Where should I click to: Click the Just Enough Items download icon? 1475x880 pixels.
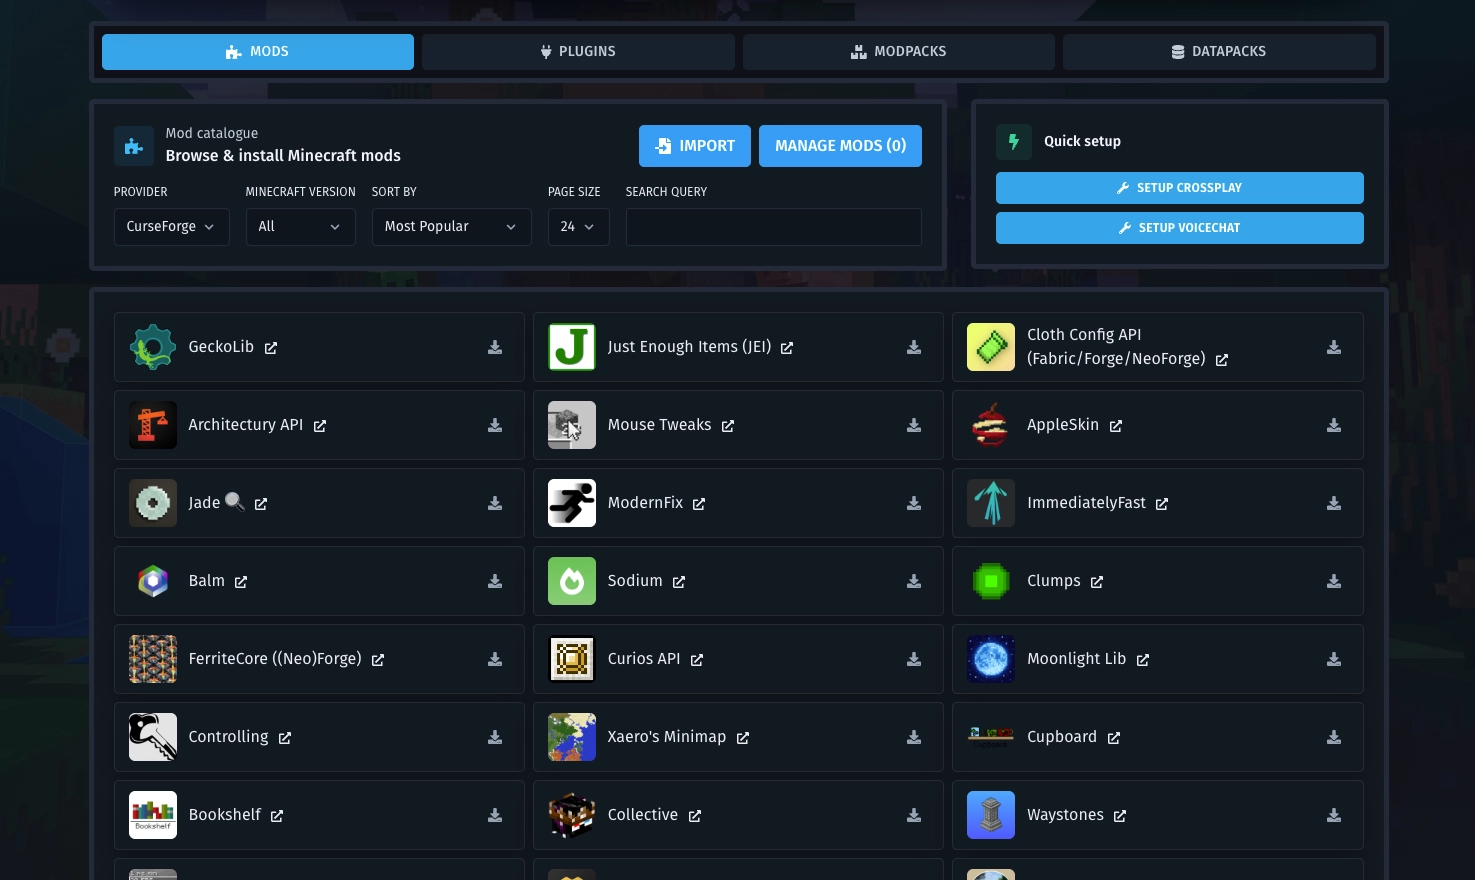(914, 347)
